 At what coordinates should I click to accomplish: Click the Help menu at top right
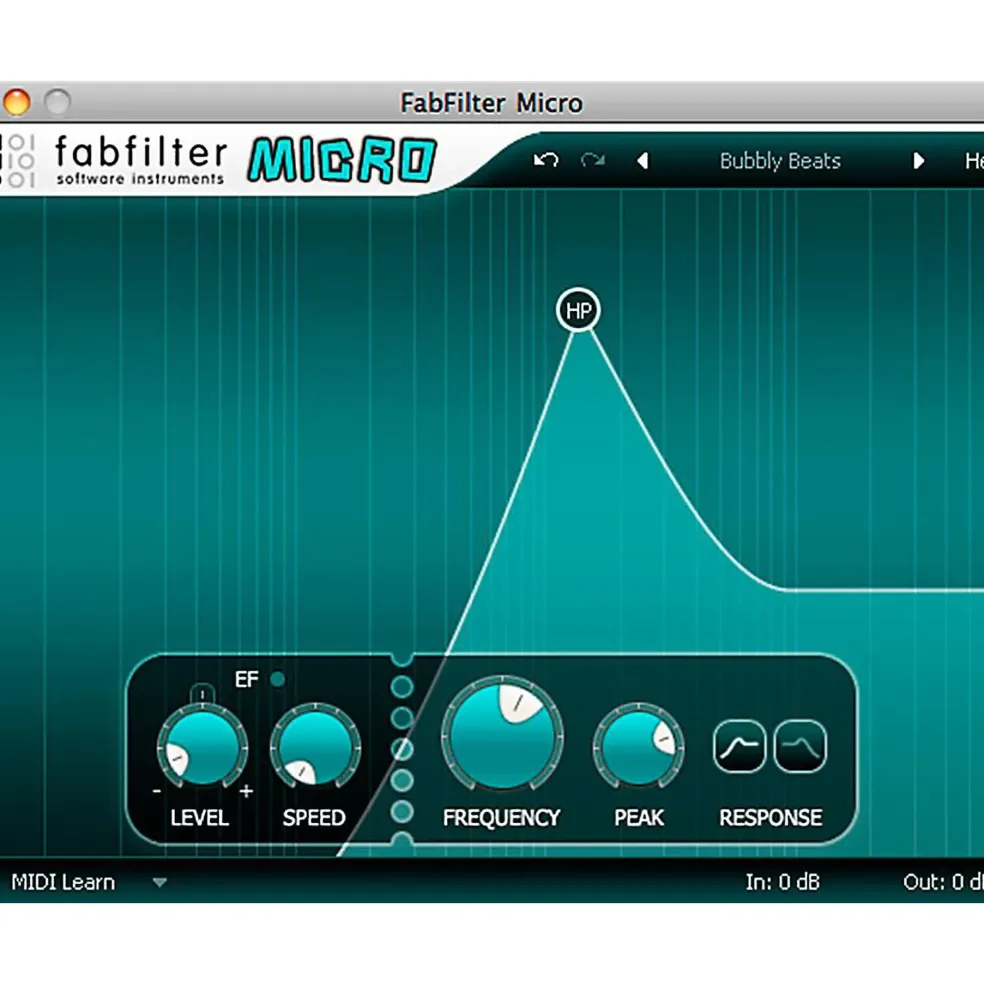974,161
